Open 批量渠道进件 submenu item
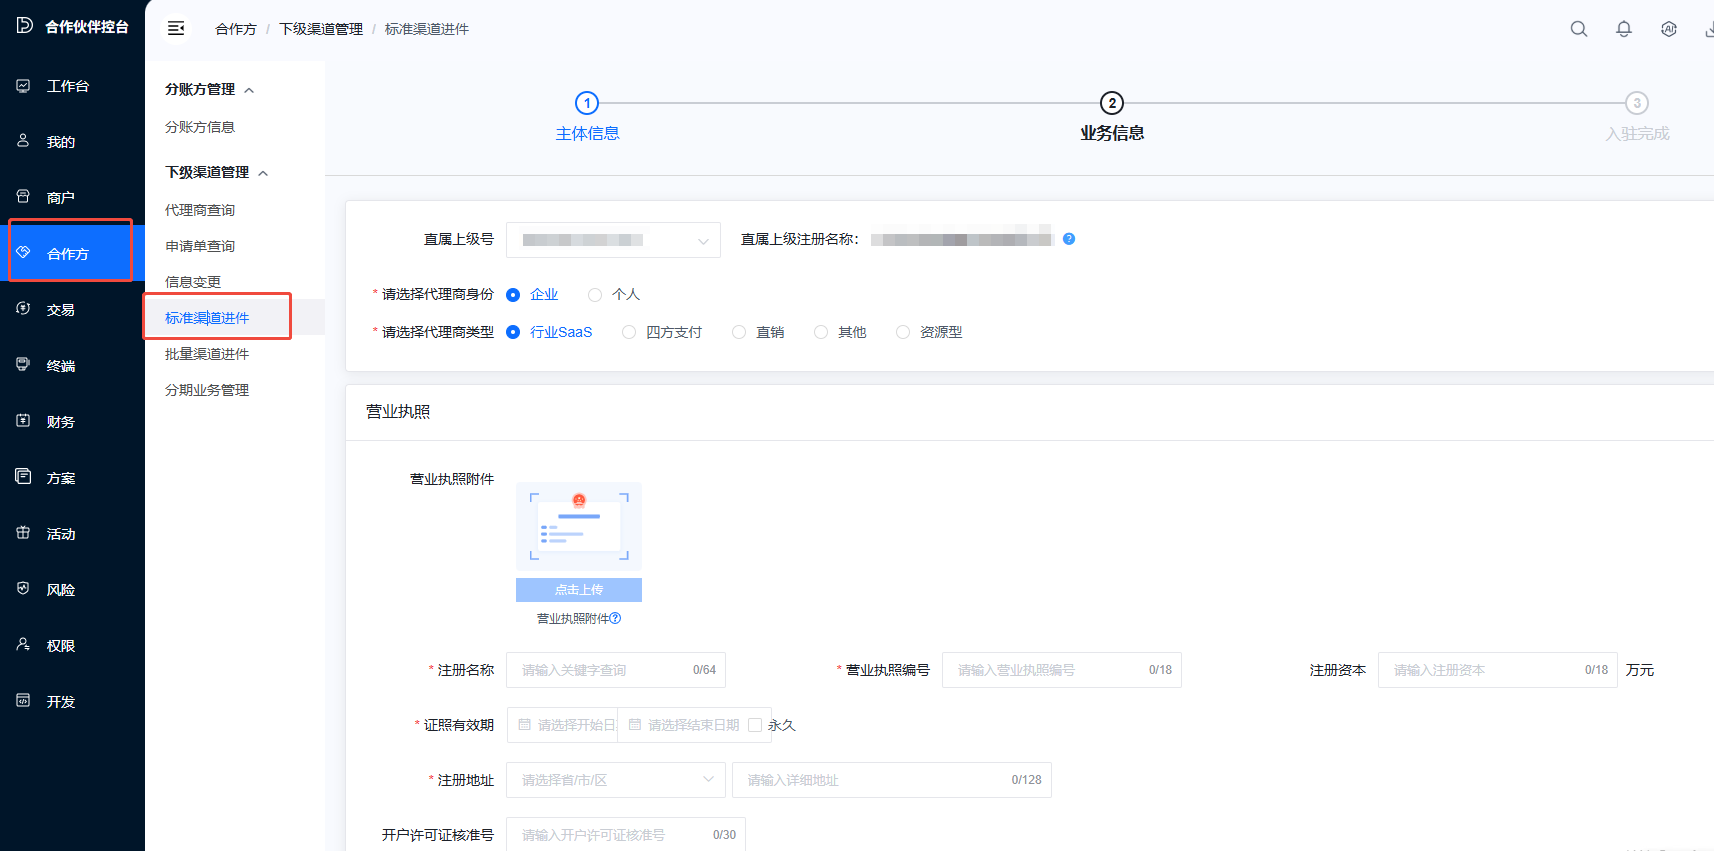This screenshot has width=1714, height=851. [207, 354]
